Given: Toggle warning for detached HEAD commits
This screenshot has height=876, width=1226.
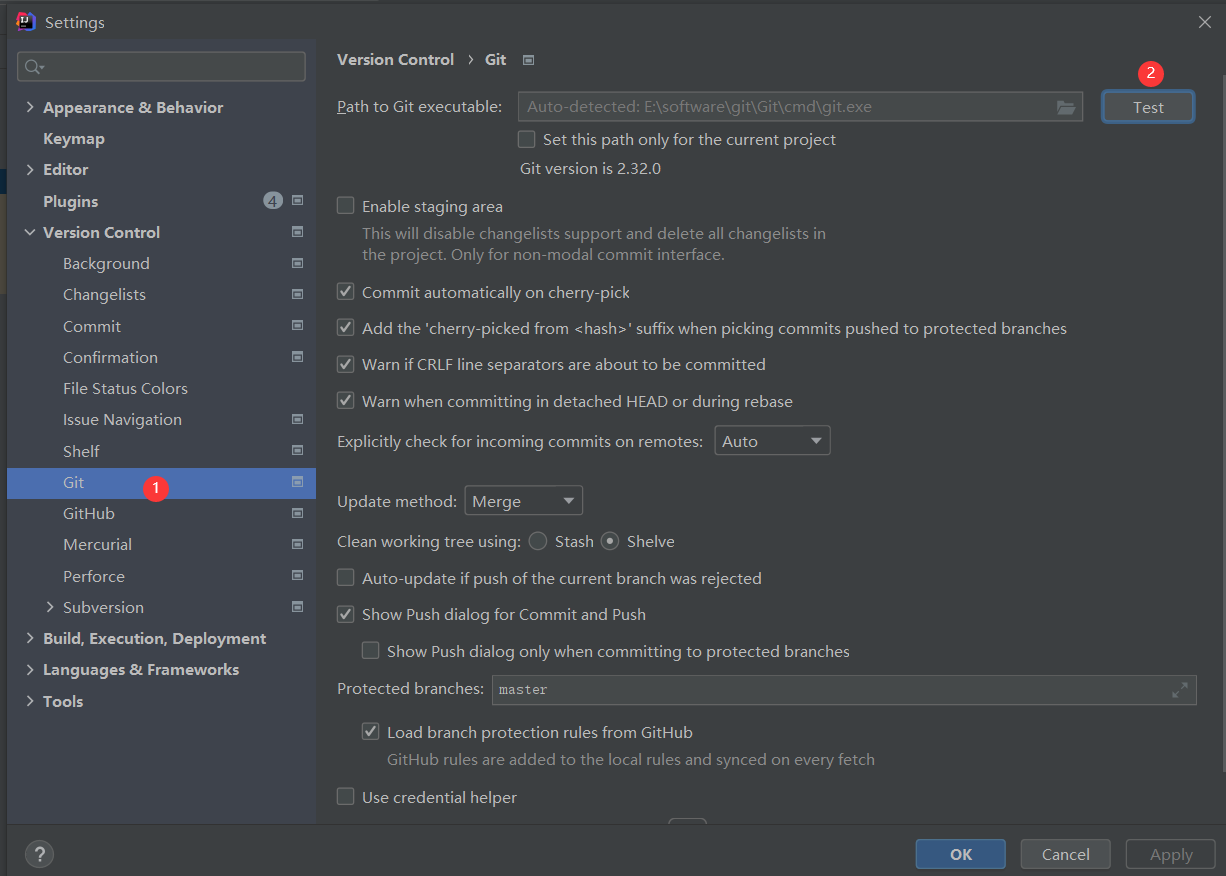Looking at the screenshot, I should click(x=346, y=401).
